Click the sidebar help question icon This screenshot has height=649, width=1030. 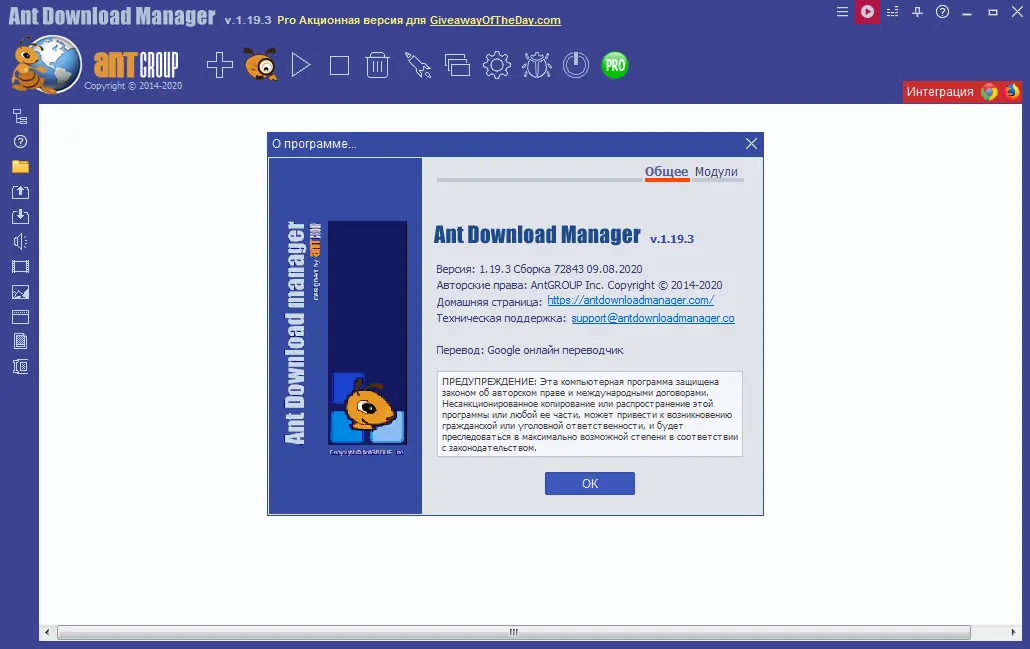[x=20, y=141]
